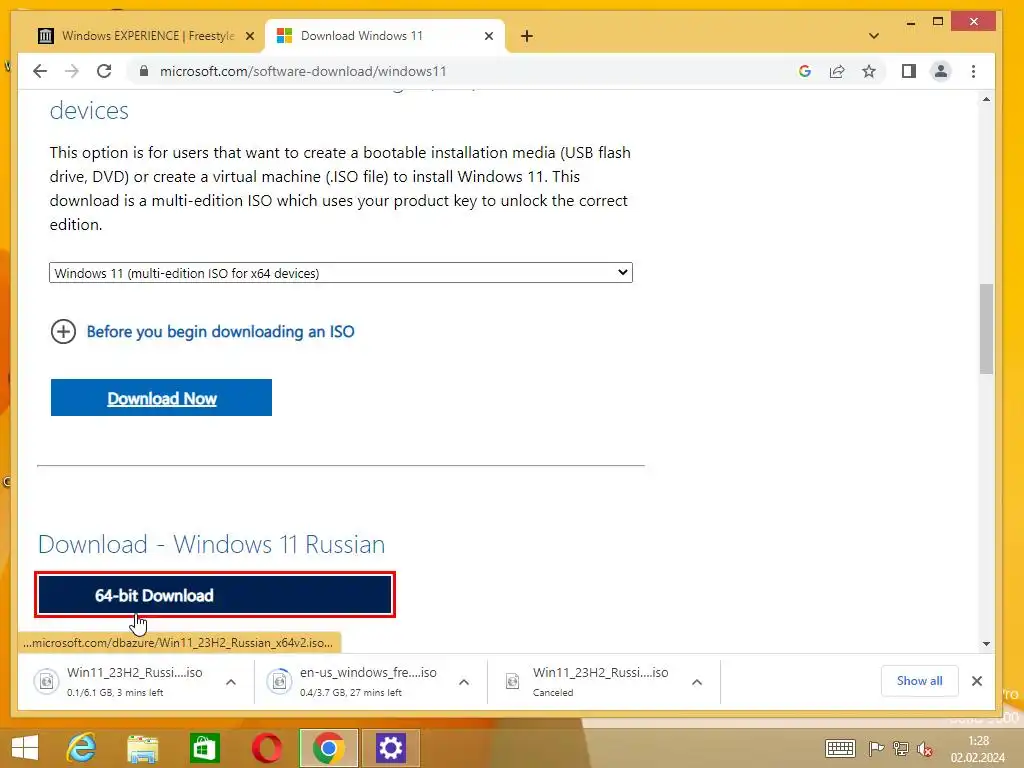The height and width of the screenshot is (768, 1024).
Task: Click the Download Now button
Action: 161,398
